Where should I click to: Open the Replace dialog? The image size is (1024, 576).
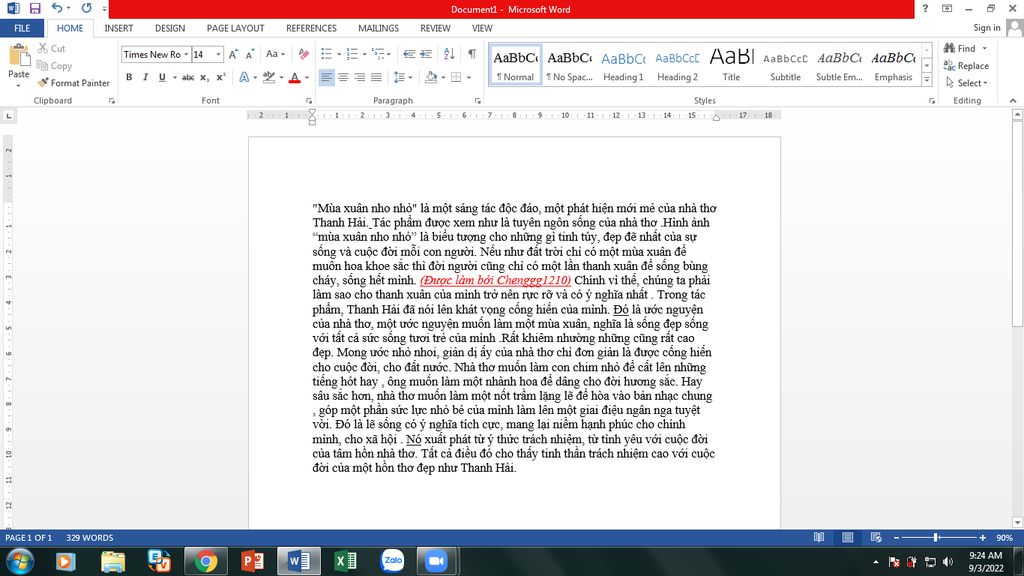(967, 66)
